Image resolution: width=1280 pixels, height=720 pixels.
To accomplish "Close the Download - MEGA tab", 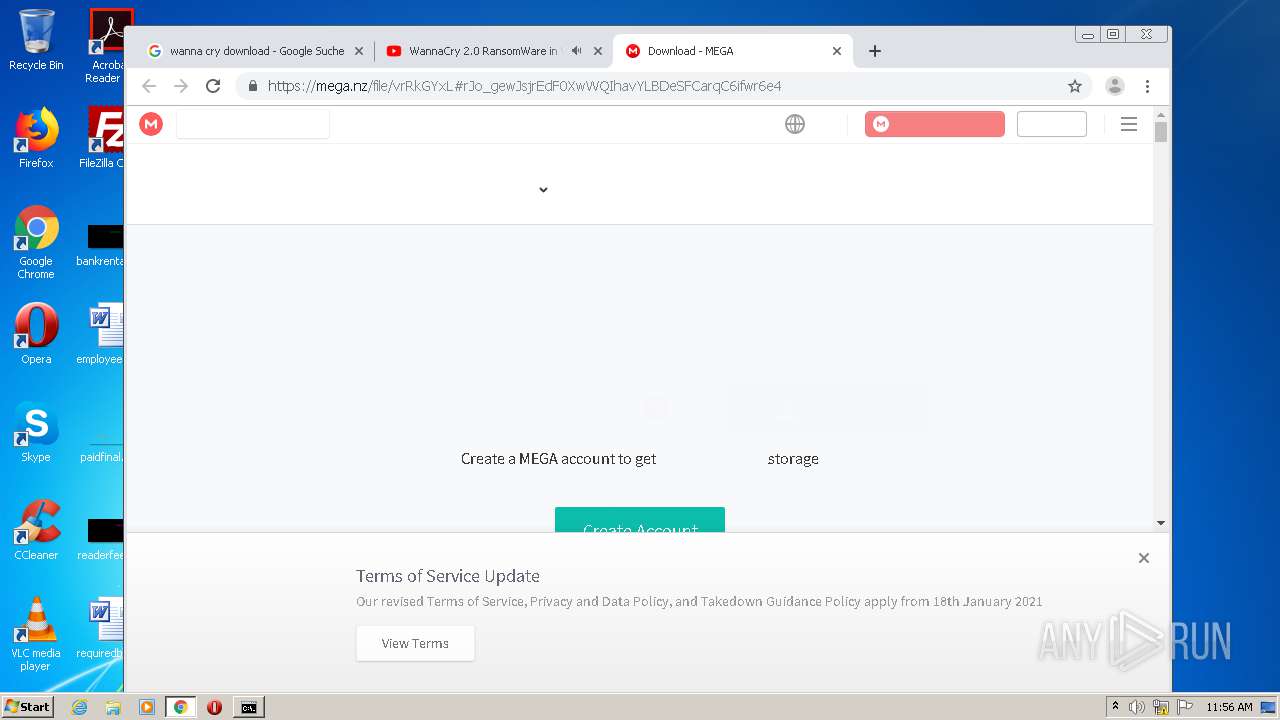I will (x=837, y=51).
